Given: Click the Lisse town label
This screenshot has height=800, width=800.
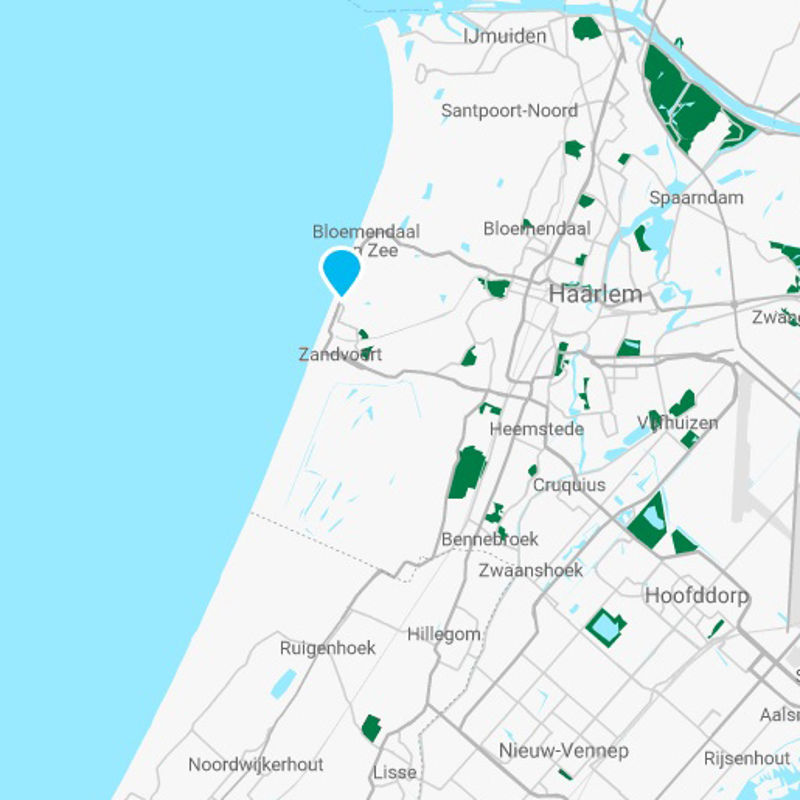Looking at the screenshot, I should click(x=394, y=773).
